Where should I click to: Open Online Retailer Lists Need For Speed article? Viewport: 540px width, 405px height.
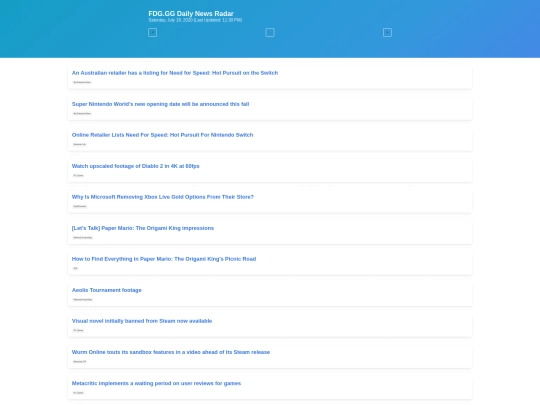(163, 135)
